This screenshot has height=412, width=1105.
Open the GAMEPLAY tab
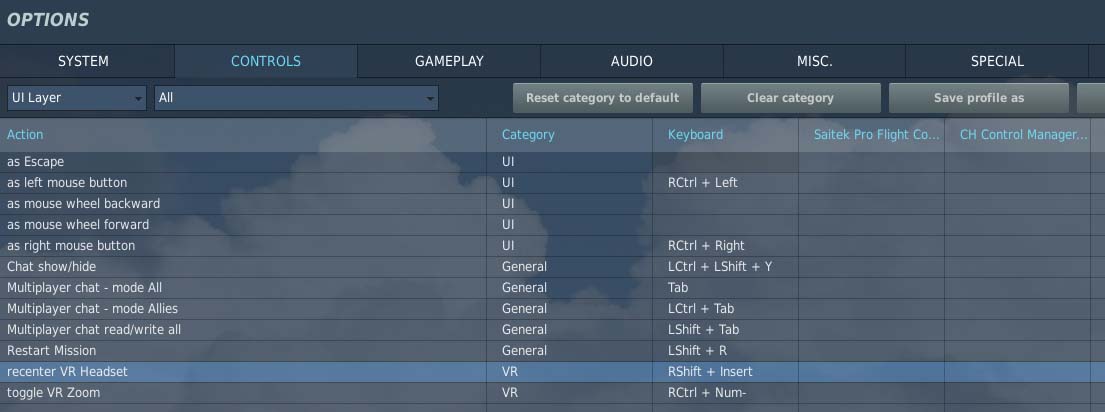pos(449,61)
